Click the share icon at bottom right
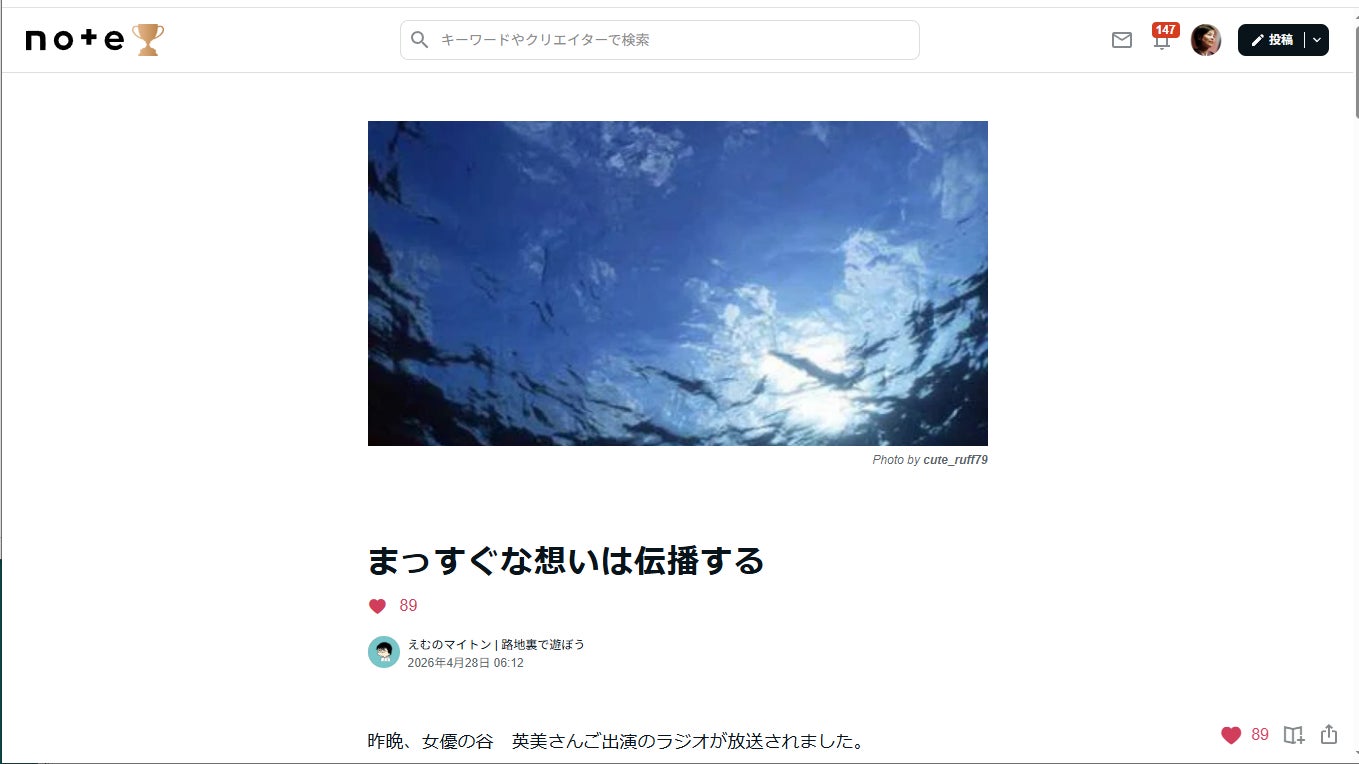The image size is (1359, 764). point(1329,735)
